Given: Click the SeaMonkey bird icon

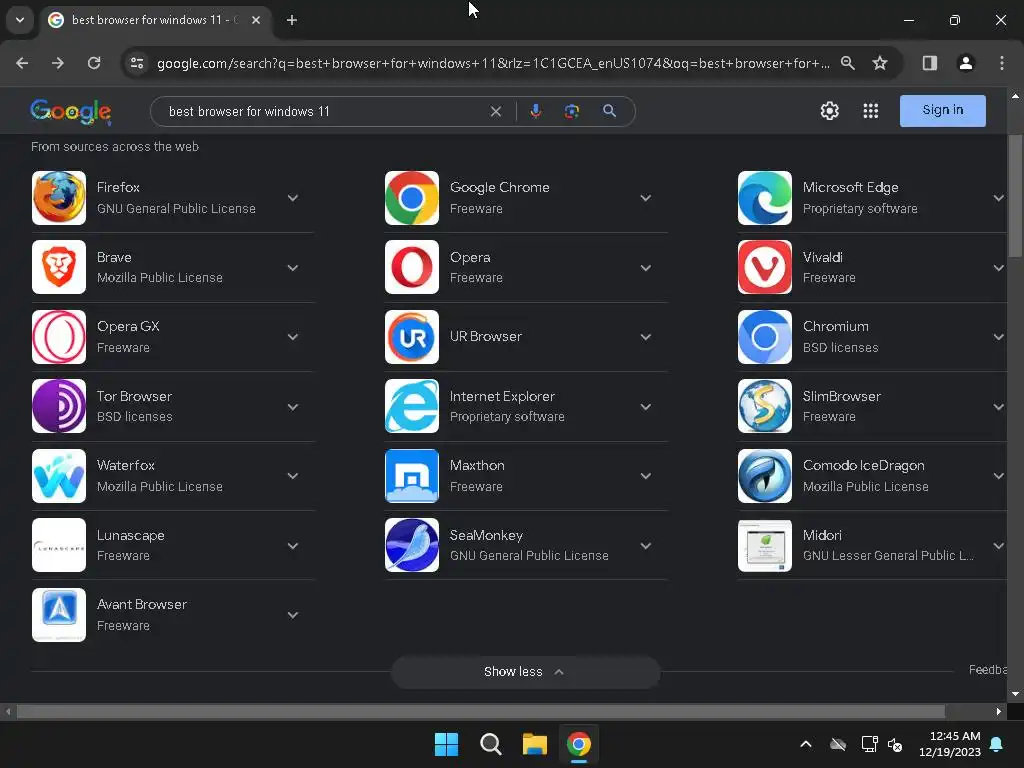Looking at the screenshot, I should (411, 545).
